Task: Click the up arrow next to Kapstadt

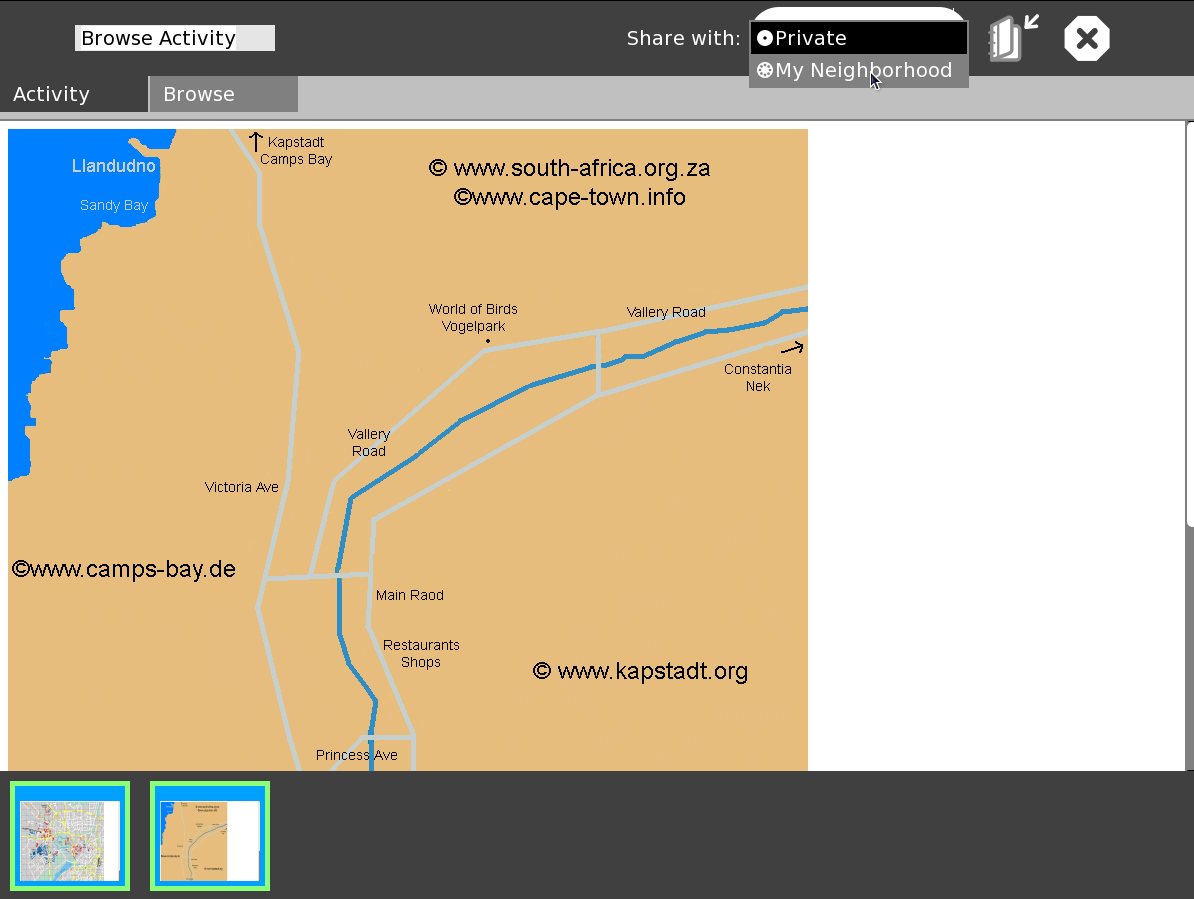Action: (x=256, y=142)
